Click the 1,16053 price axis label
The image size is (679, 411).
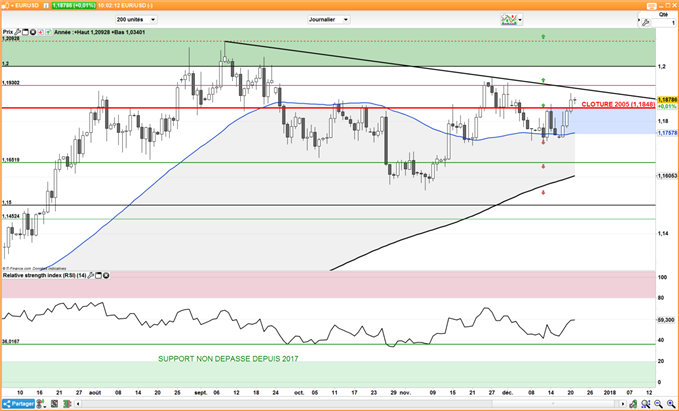point(667,175)
